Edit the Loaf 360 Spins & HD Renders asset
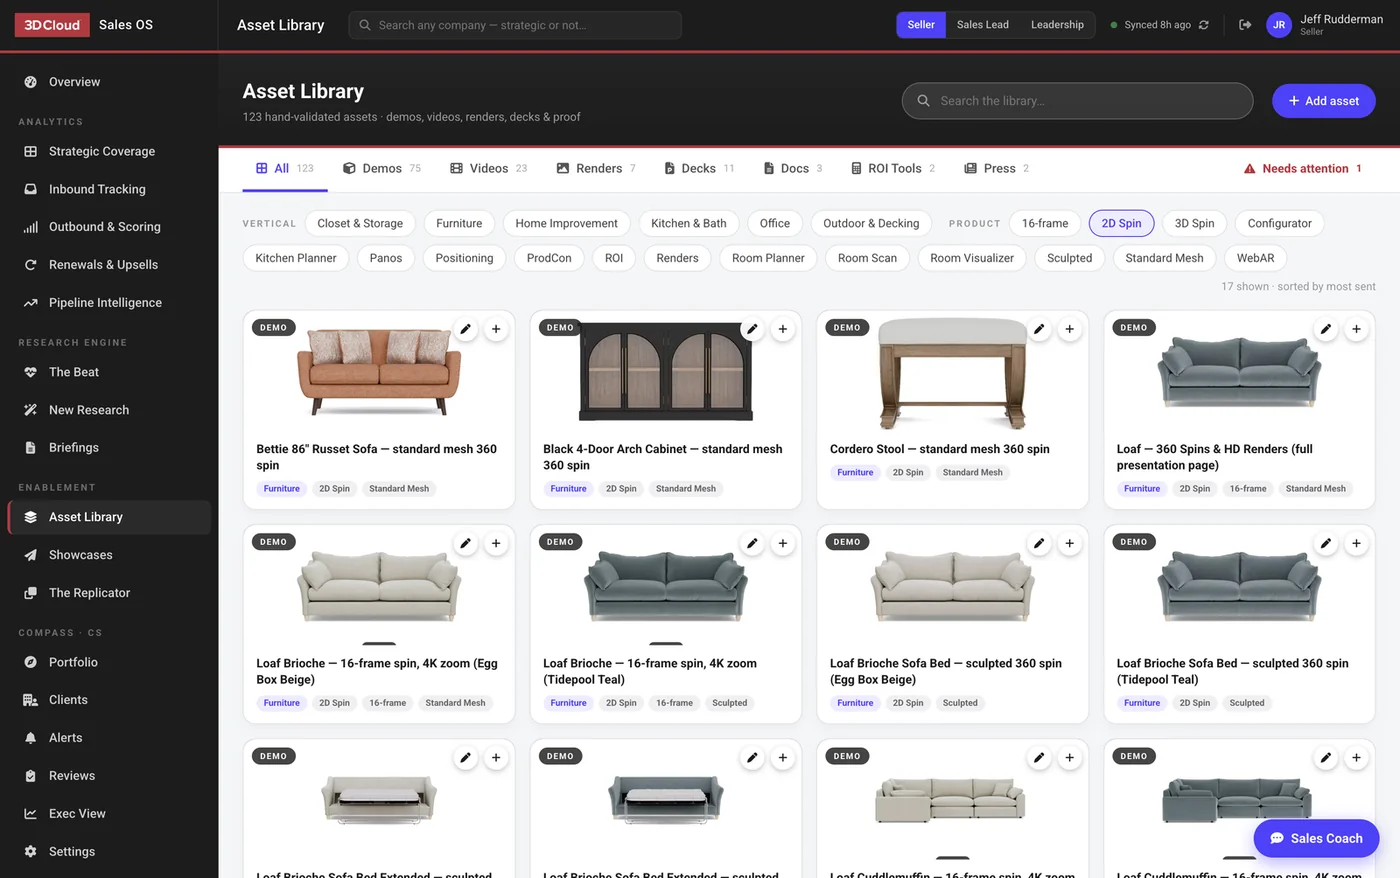This screenshot has width=1400, height=878. 1326,329
